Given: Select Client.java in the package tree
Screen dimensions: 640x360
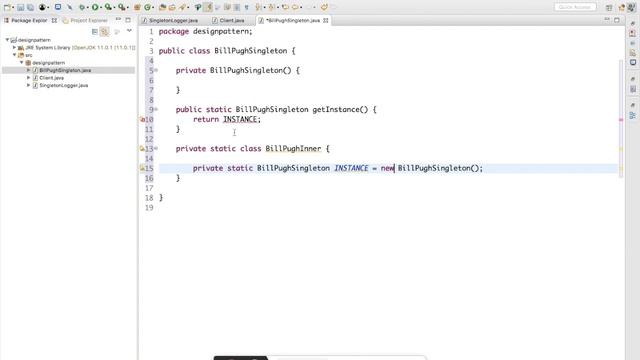Looking at the screenshot, I should click(51, 78).
